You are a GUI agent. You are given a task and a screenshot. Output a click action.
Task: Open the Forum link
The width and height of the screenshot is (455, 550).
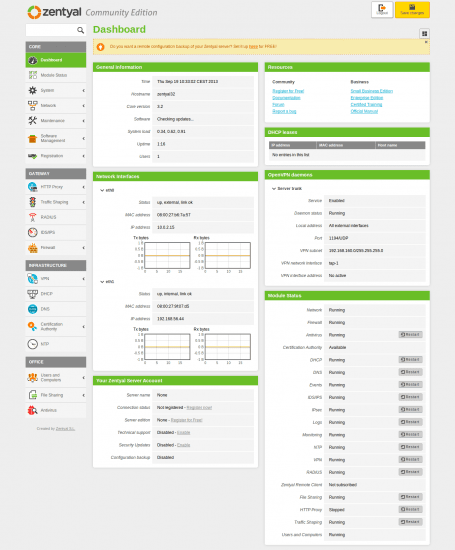(278, 105)
